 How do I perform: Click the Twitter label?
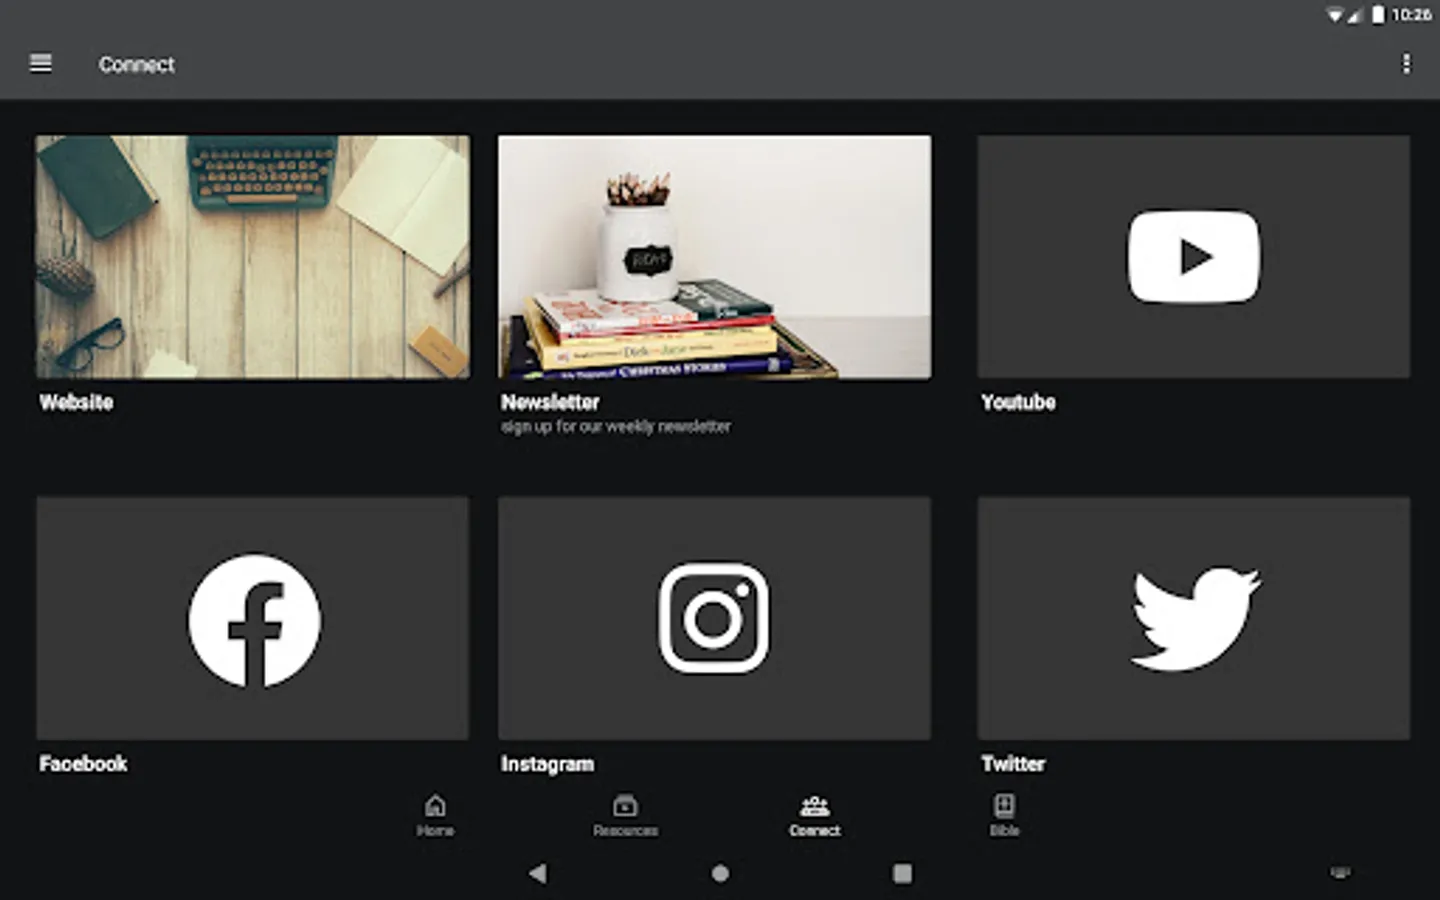click(x=1013, y=764)
